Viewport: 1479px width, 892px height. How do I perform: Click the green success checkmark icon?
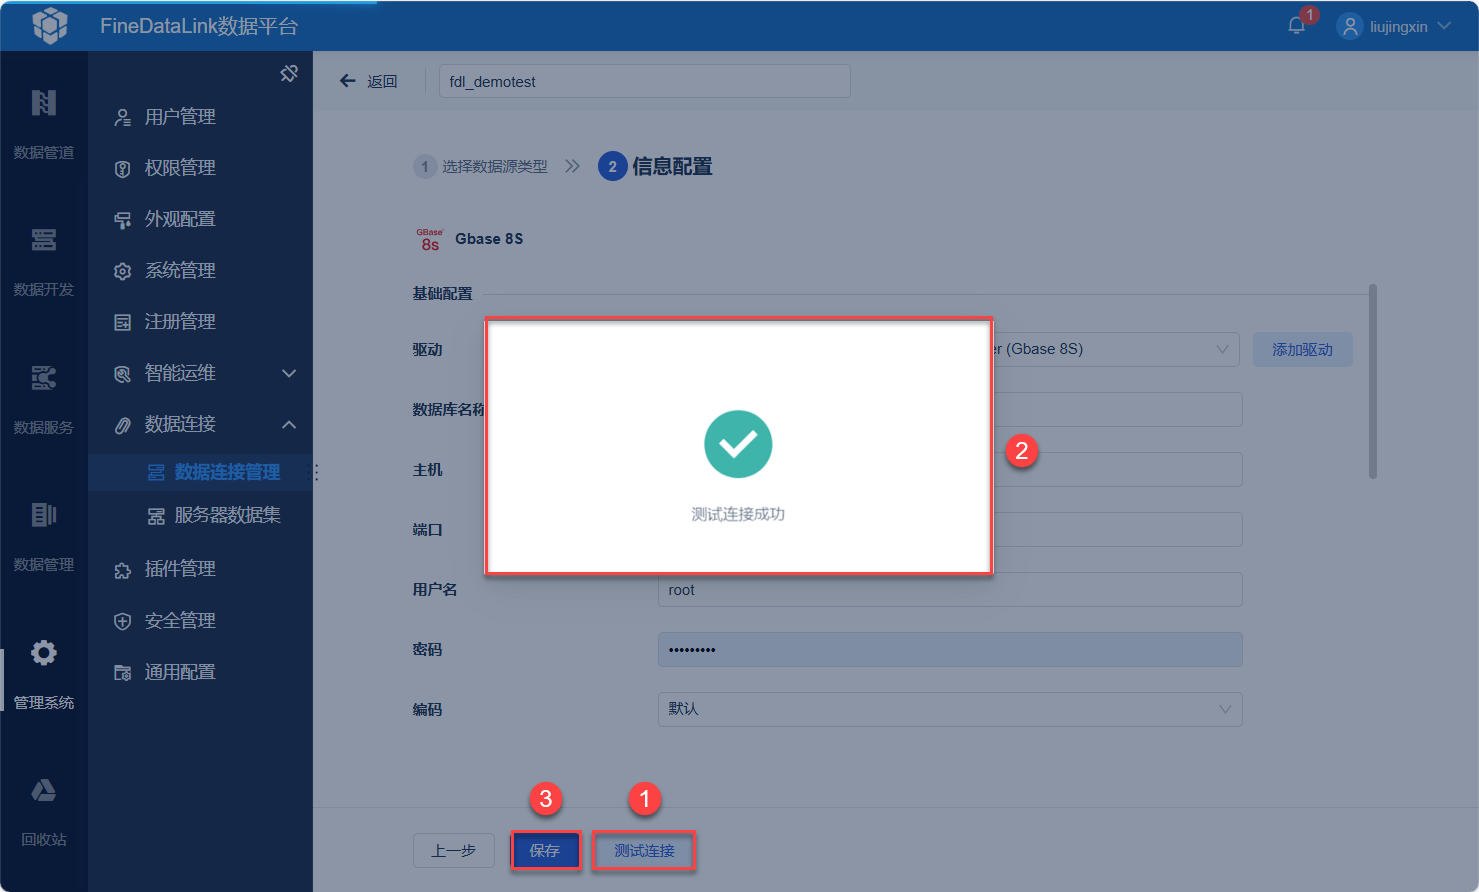(738, 444)
